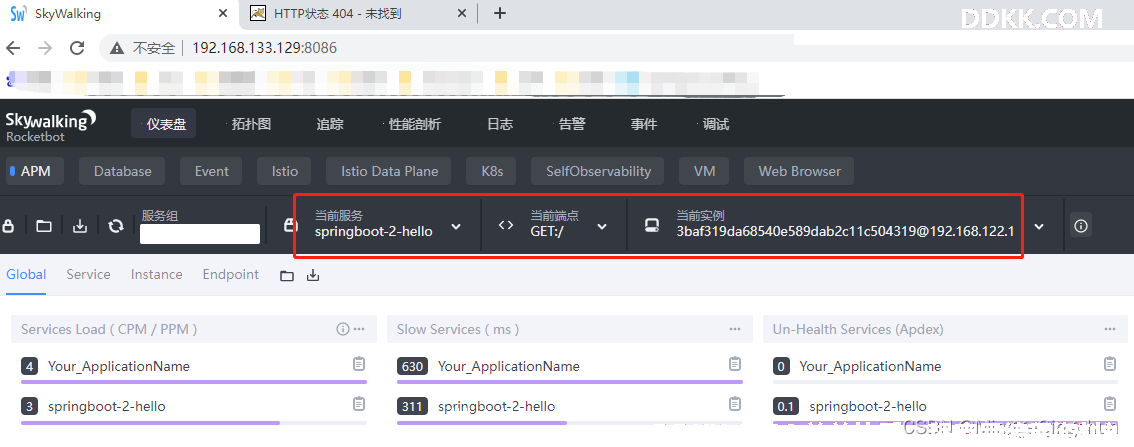Switch to the Instance tab
Screen dimensions: 1134x447
[156, 274]
